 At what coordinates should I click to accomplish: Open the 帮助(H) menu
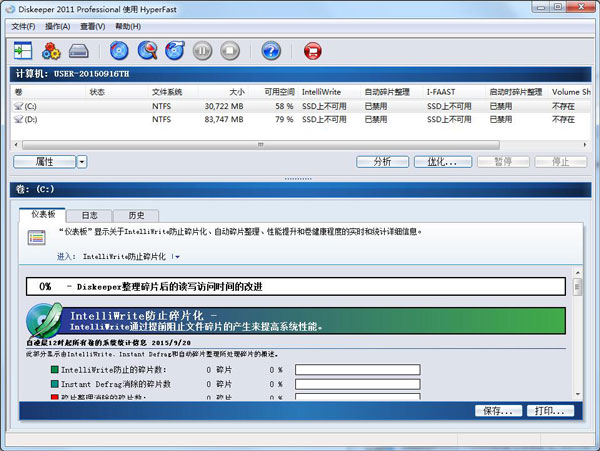128,26
